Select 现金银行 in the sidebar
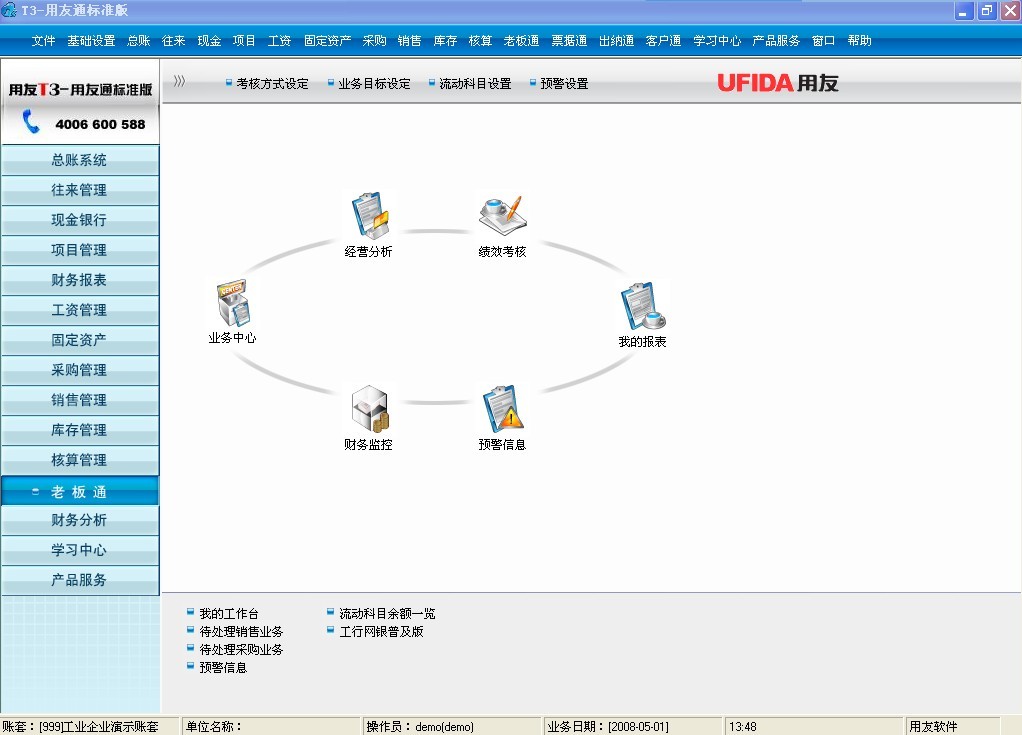This screenshot has width=1022, height=735. [80, 220]
